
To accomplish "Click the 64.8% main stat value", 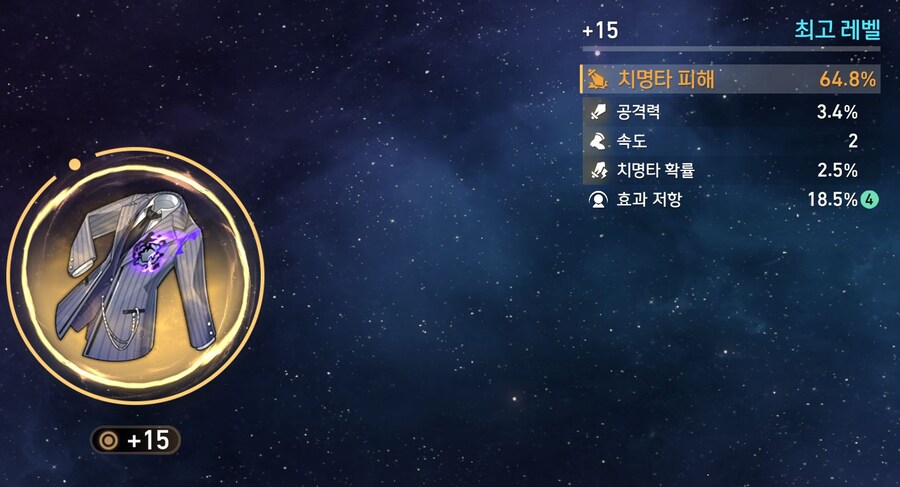I will [847, 79].
